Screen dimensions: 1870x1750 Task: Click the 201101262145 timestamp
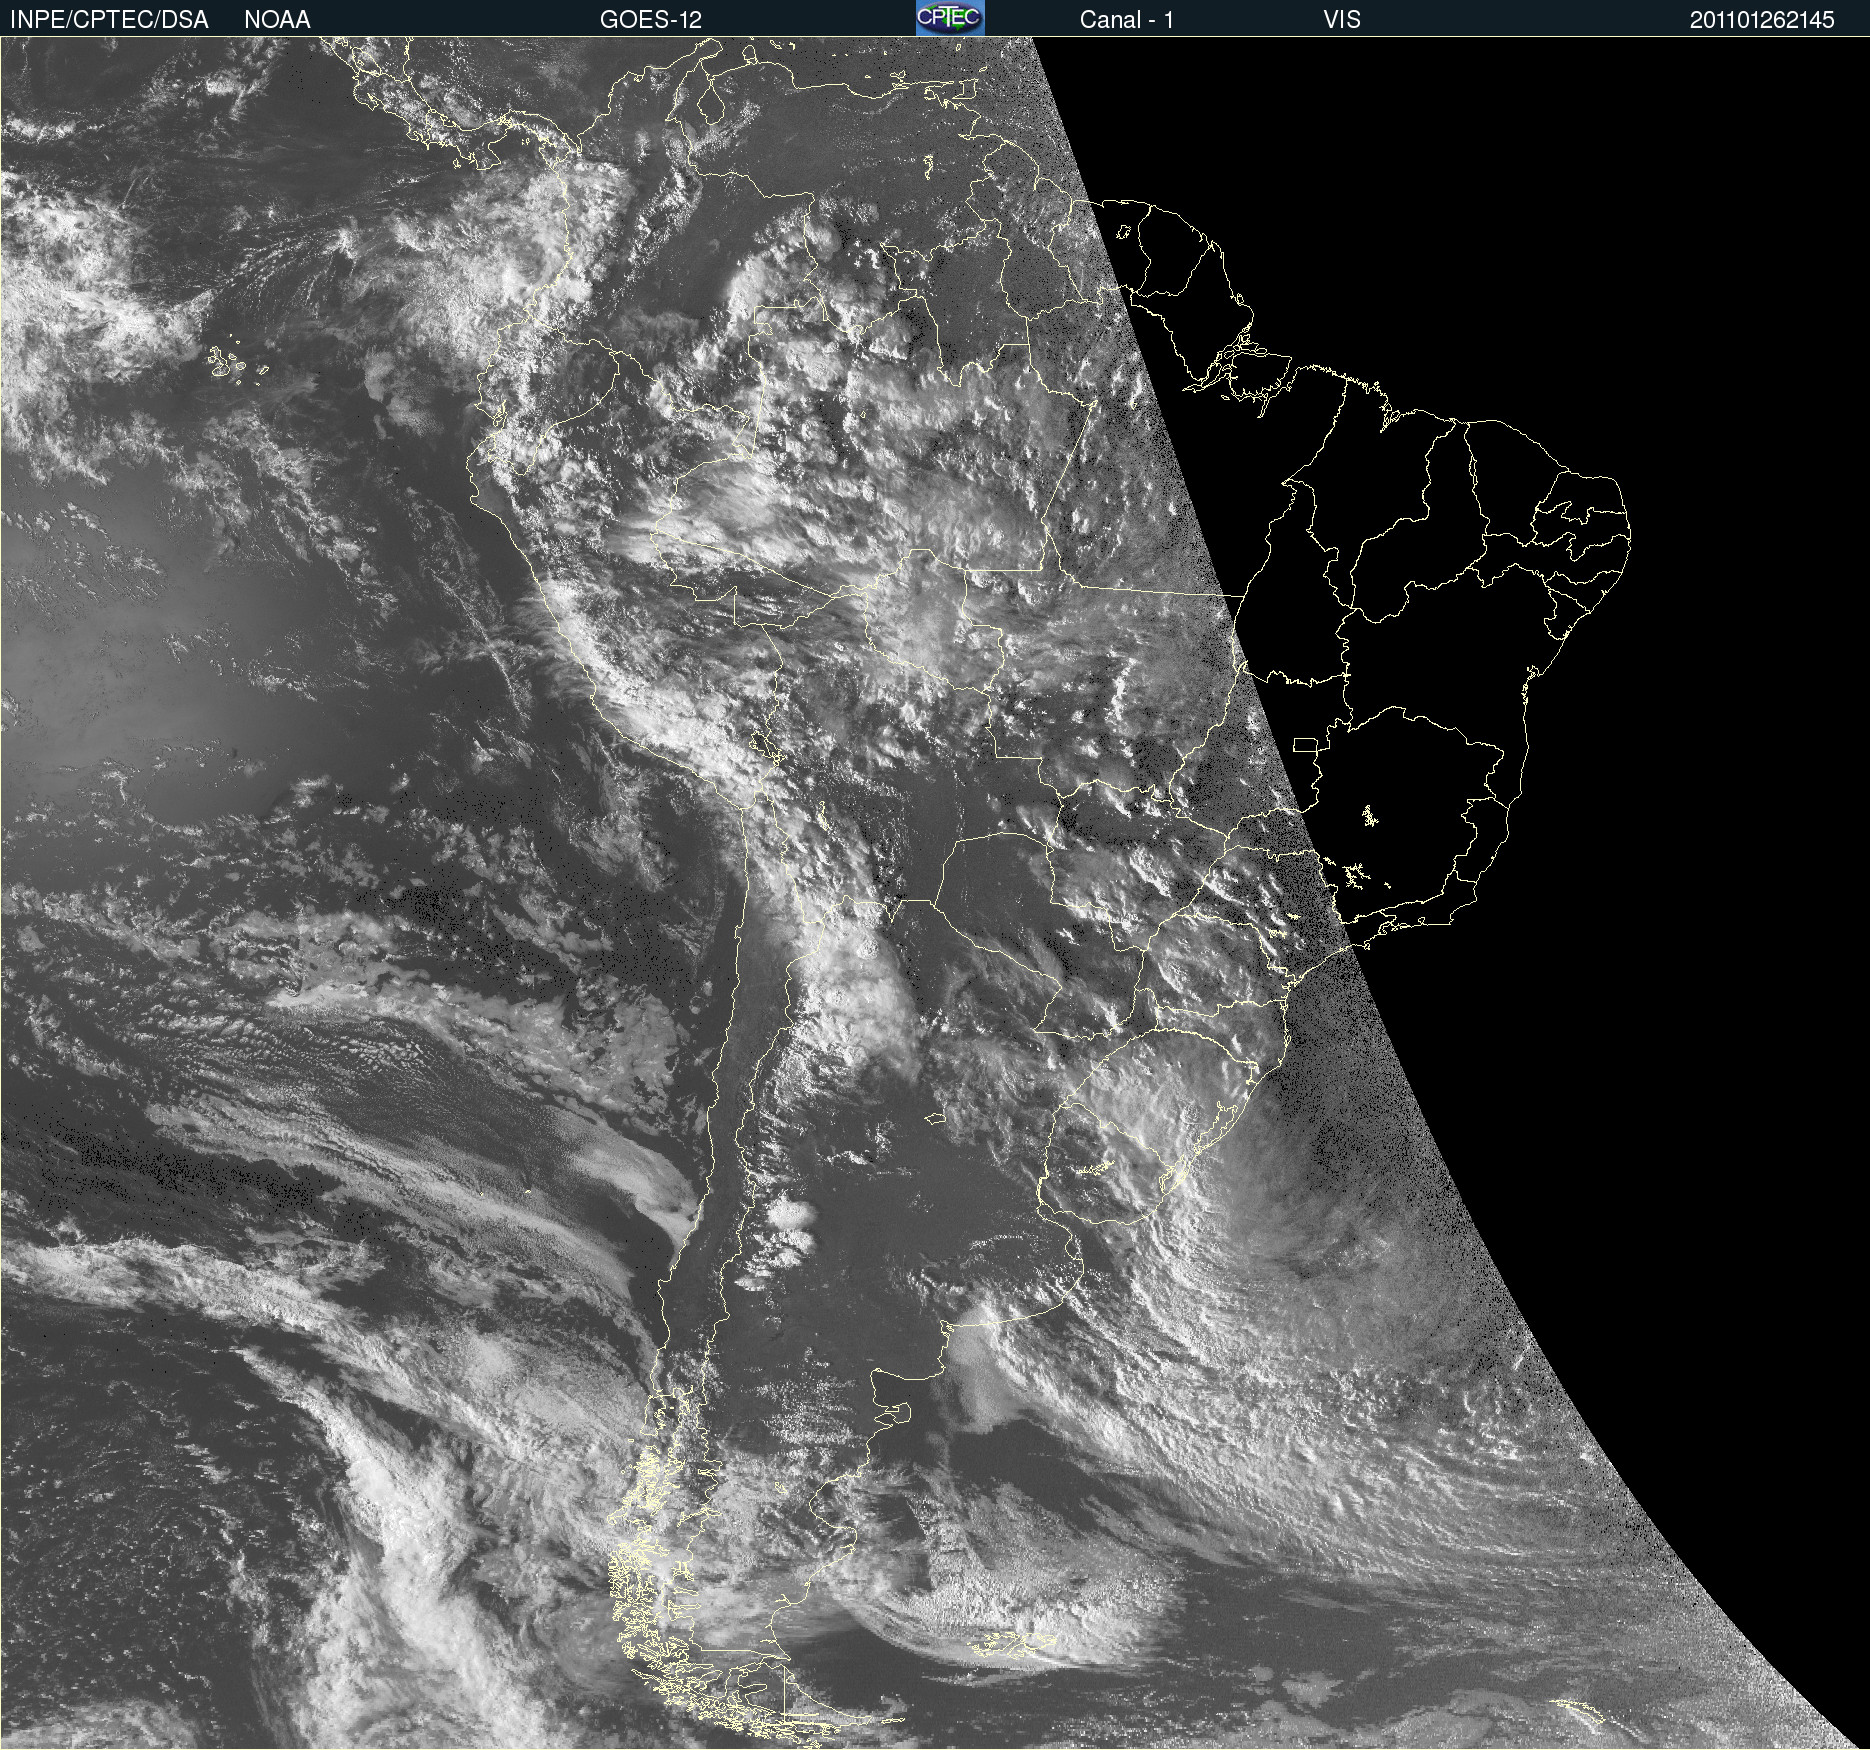(x=1762, y=19)
